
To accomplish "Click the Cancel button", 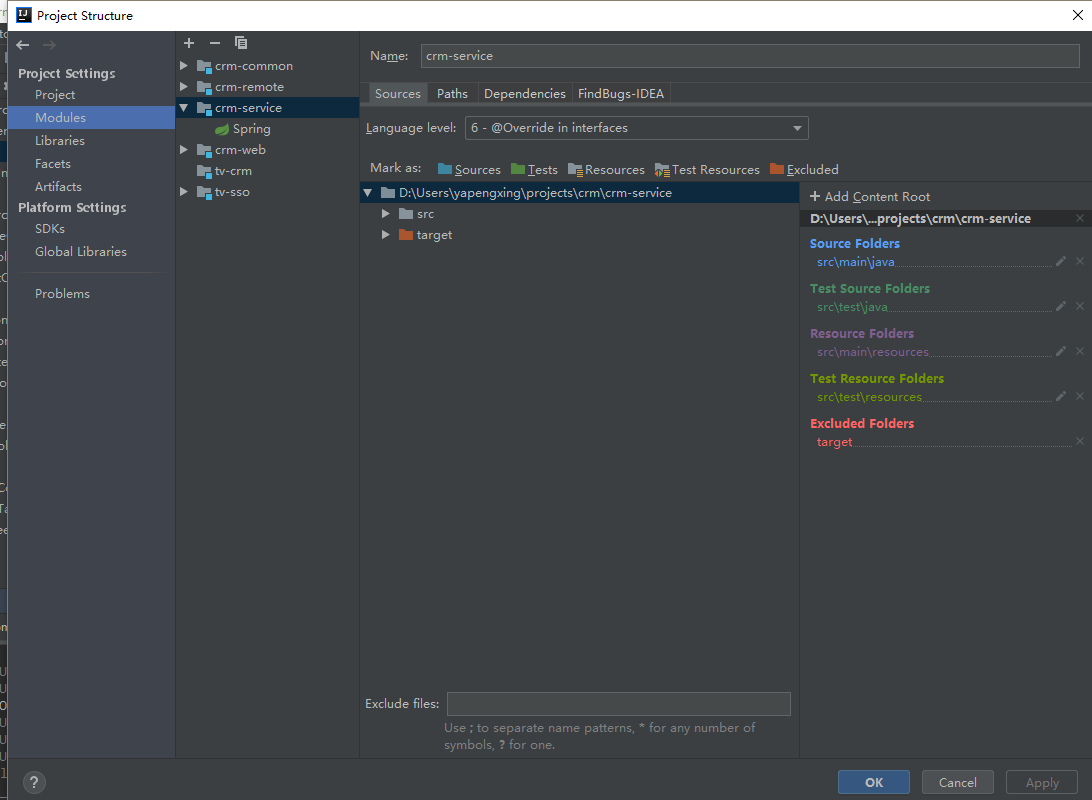I will click(x=958, y=783).
